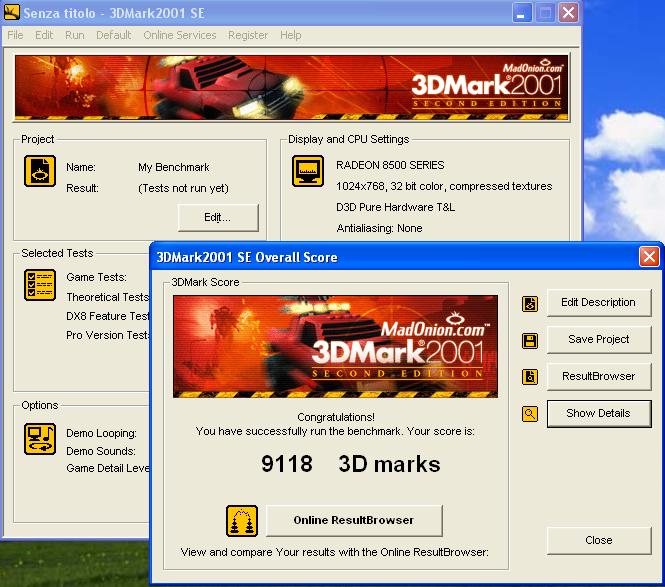
Task: Click the Save Project button
Action: coord(599,339)
